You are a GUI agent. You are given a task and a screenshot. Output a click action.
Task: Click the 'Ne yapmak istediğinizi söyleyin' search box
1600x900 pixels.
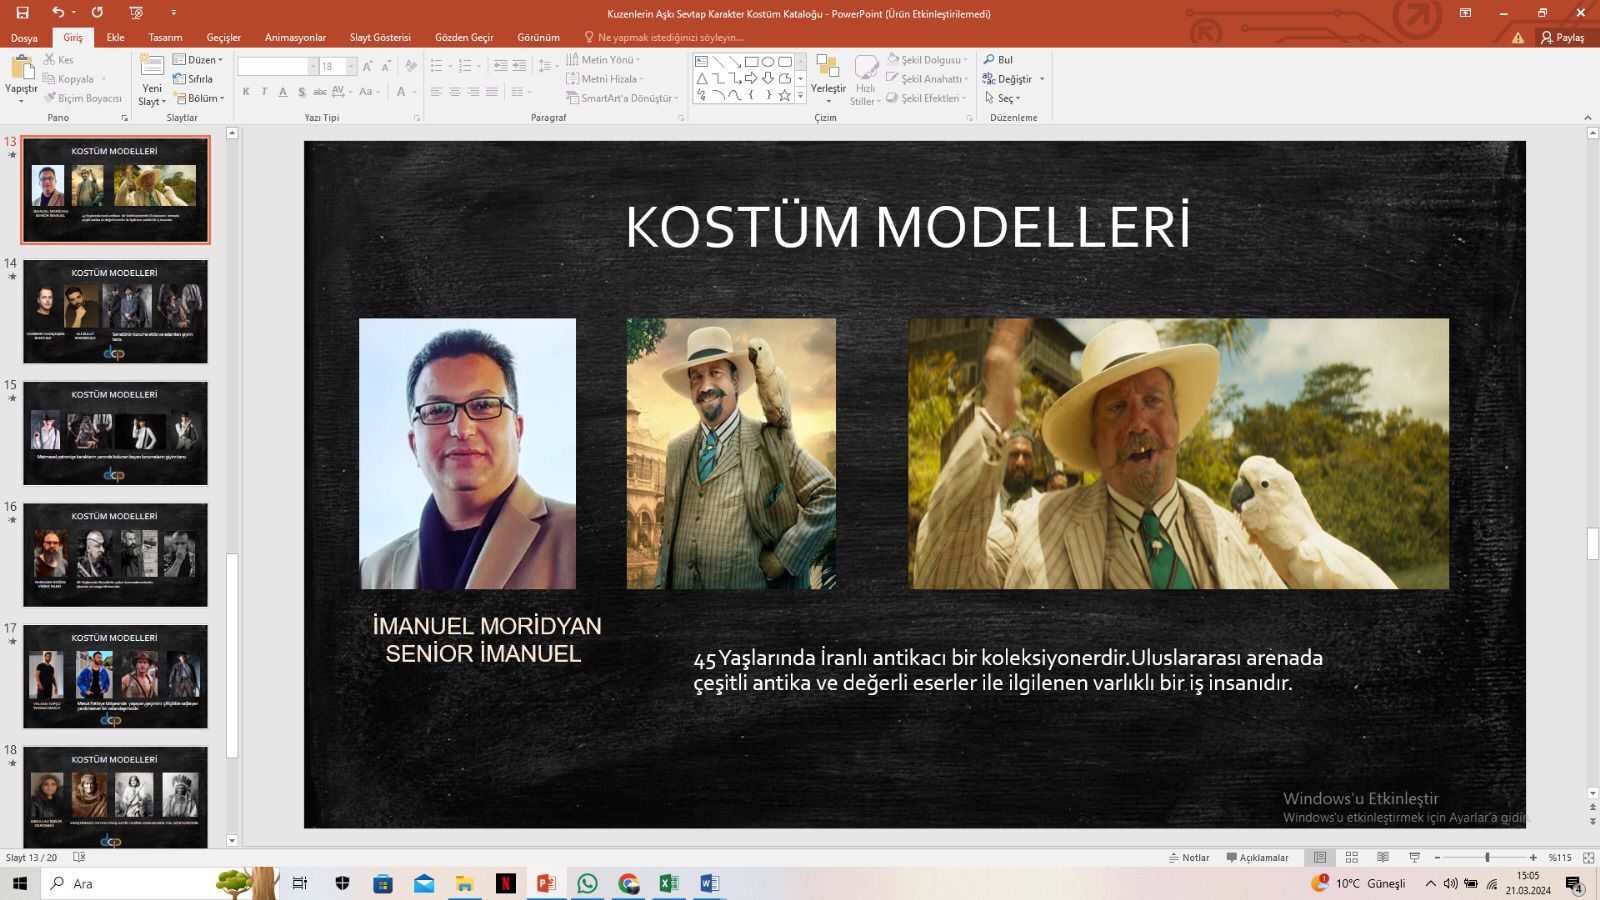(670, 38)
